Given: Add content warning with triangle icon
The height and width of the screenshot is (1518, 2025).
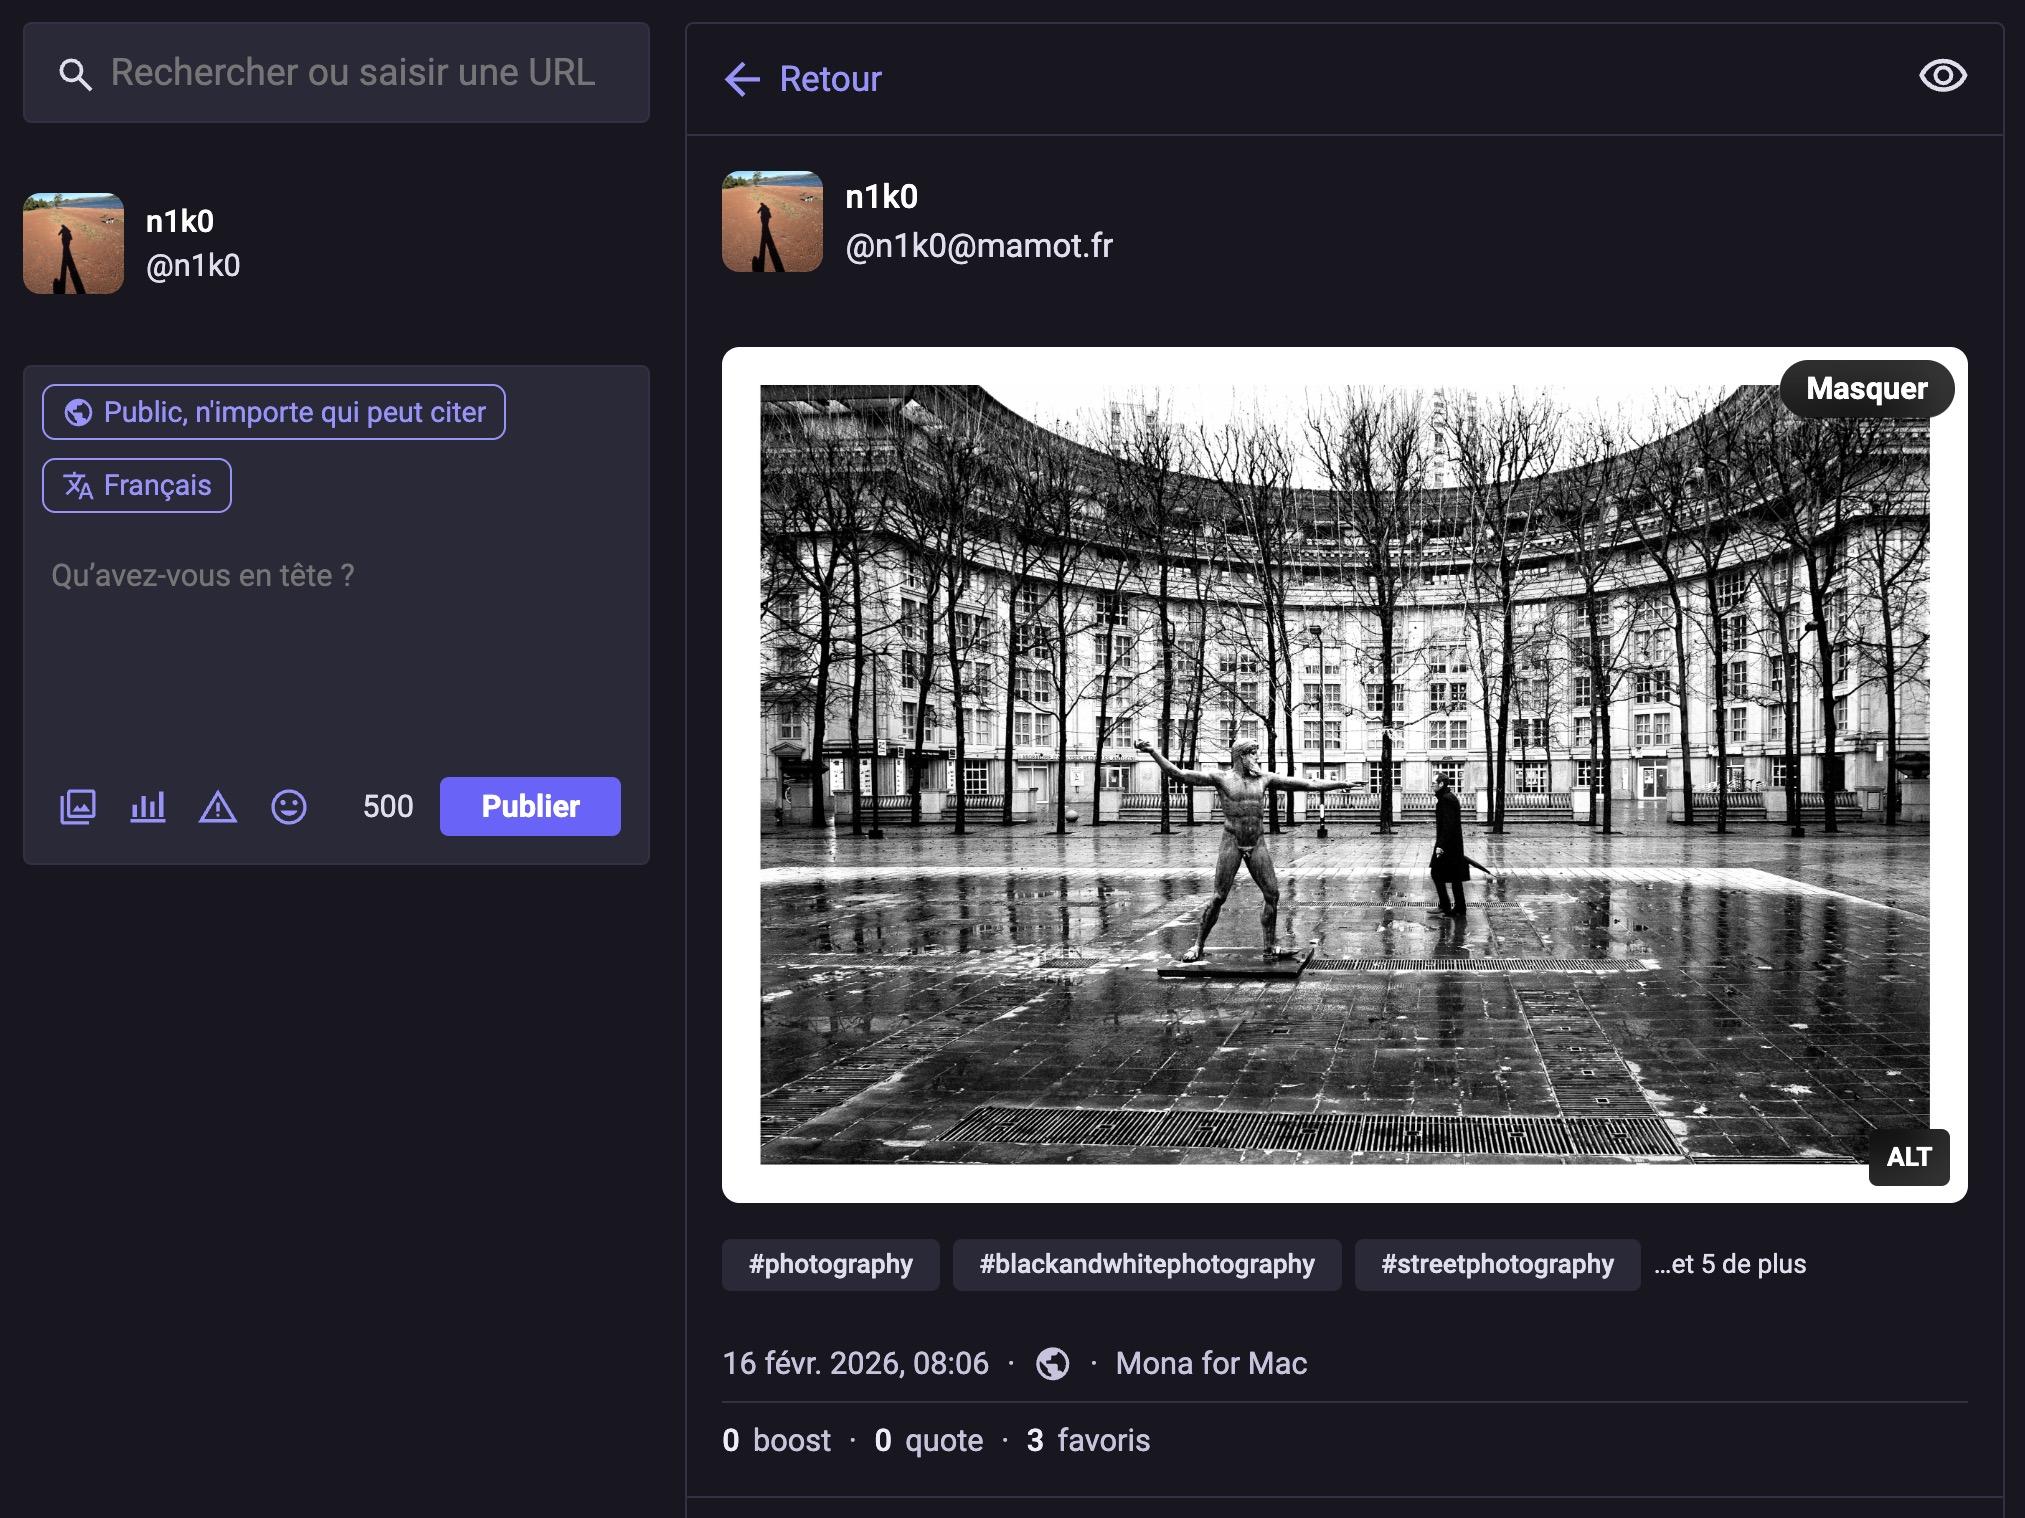Looking at the screenshot, I should (218, 807).
